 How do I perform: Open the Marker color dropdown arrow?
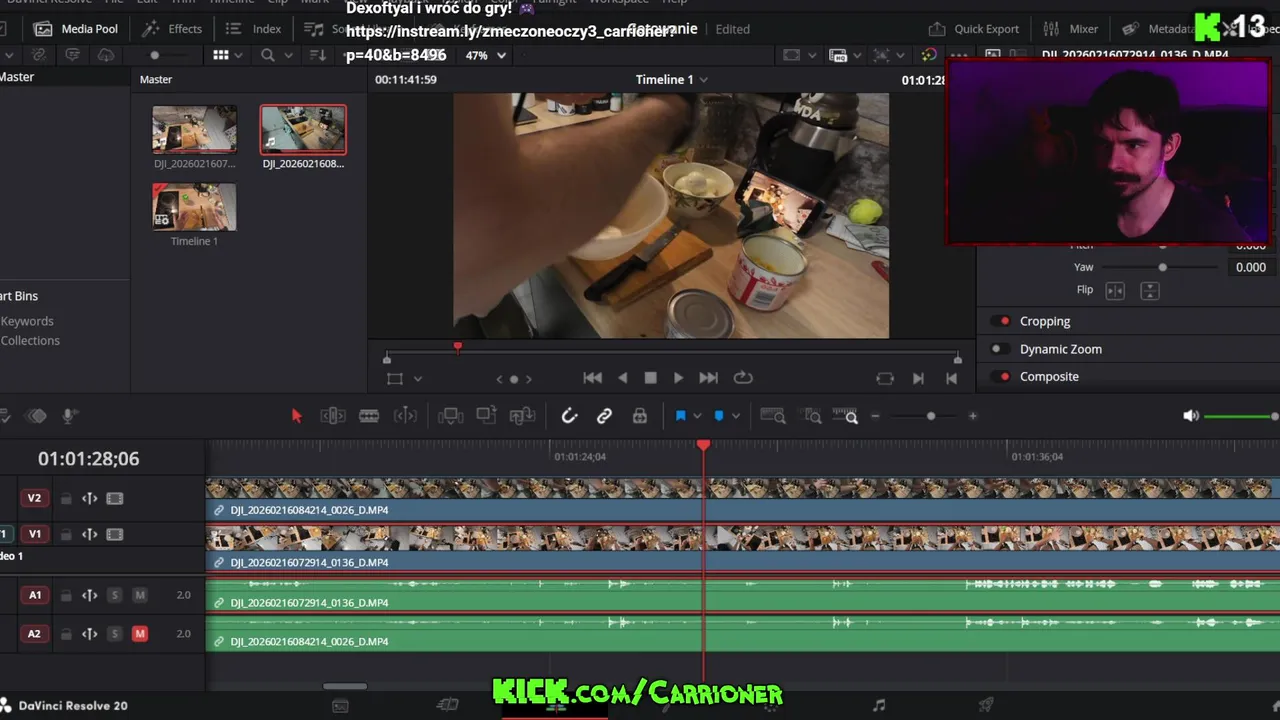pyautogui.click(x=734, y=416)
